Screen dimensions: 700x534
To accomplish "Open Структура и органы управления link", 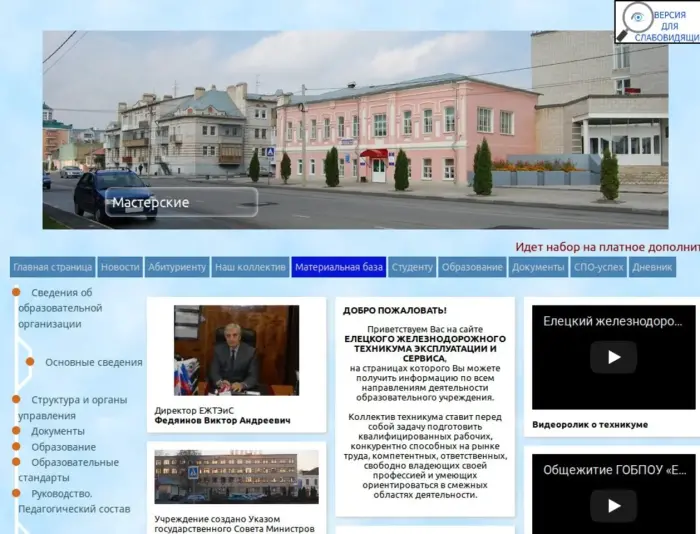I will coord(73,408).
